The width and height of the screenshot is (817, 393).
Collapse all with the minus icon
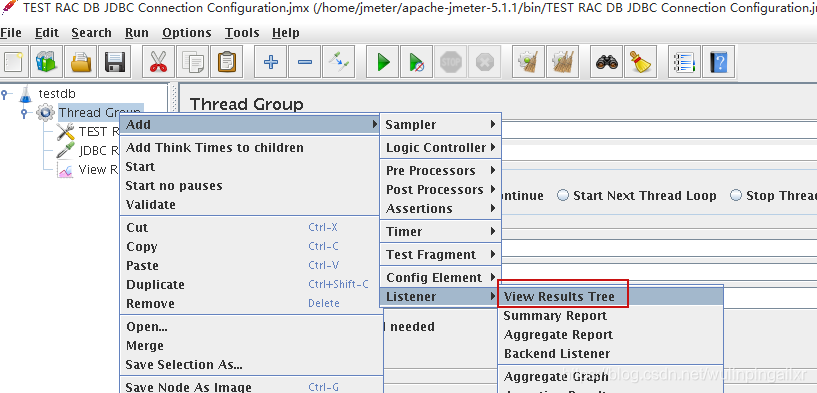click(x=305, y=62)
